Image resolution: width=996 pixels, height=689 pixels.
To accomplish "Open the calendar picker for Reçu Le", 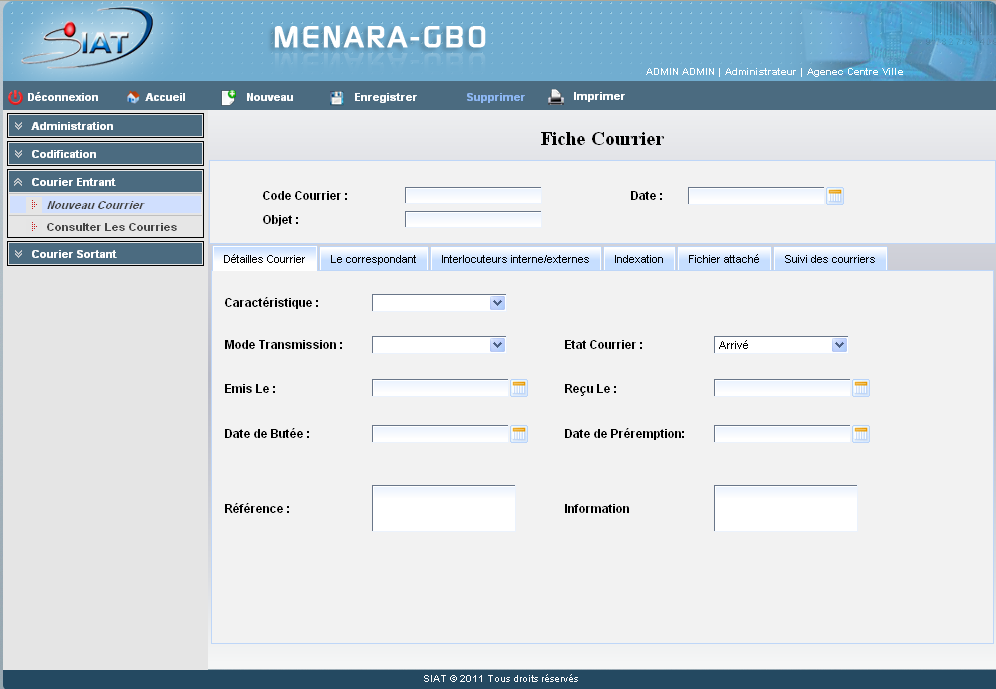I will [861, 388].
